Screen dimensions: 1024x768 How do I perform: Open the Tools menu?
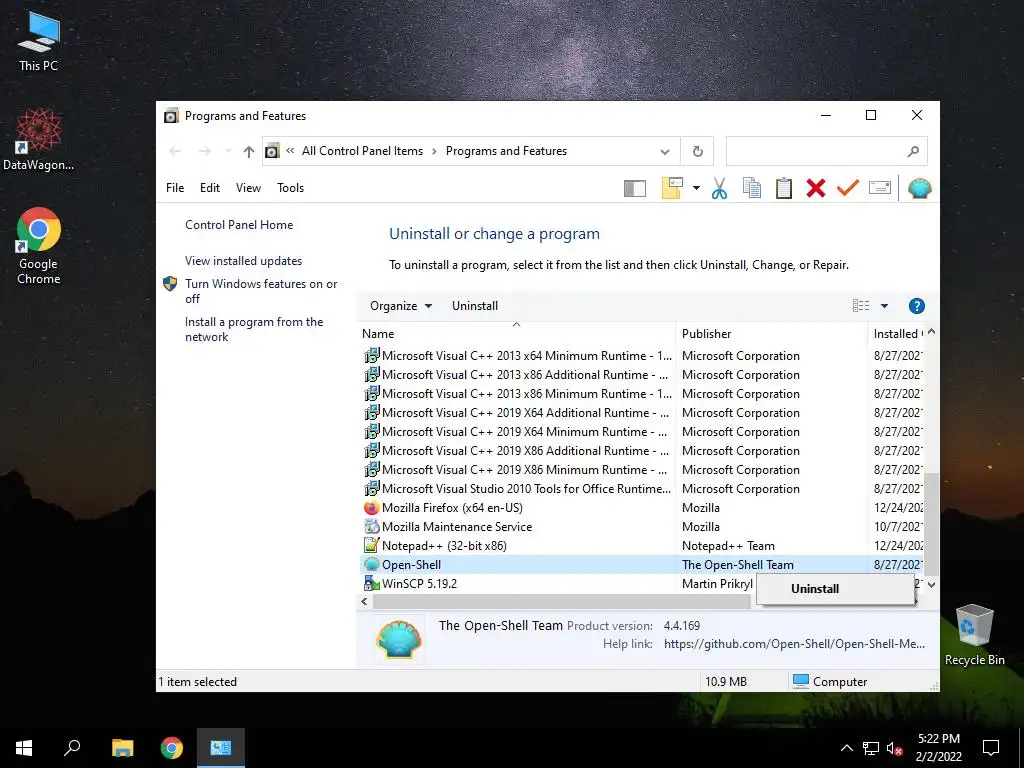click(x=291, y=188)
